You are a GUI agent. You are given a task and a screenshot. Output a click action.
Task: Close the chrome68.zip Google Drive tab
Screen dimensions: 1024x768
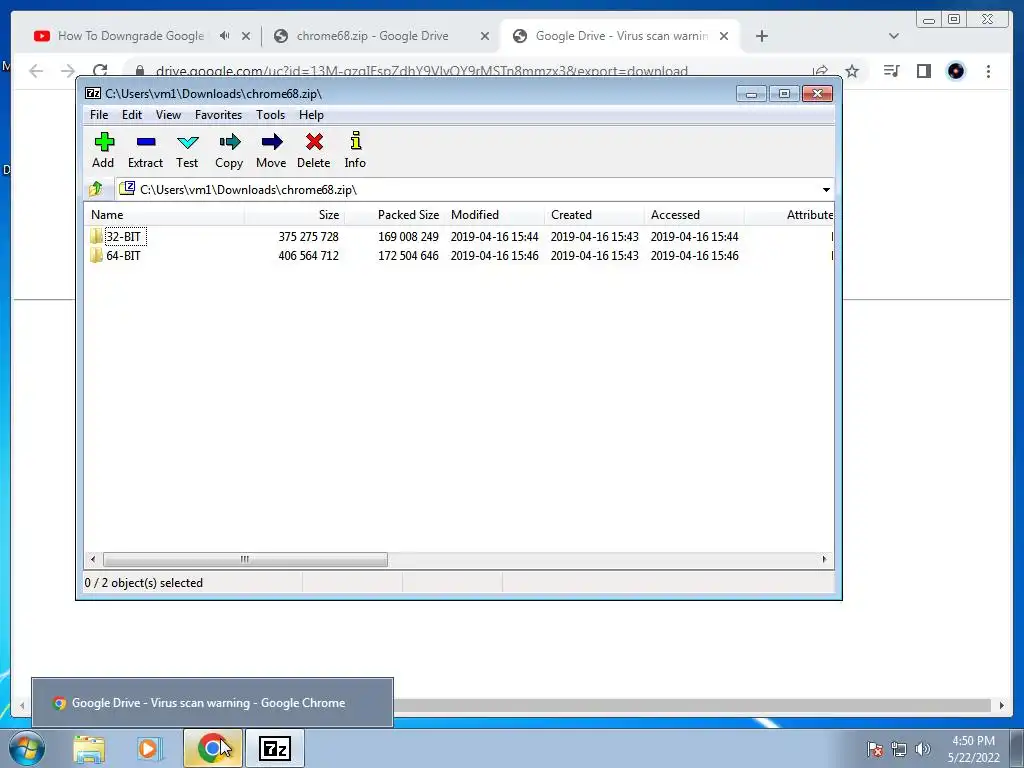point(485,36)
